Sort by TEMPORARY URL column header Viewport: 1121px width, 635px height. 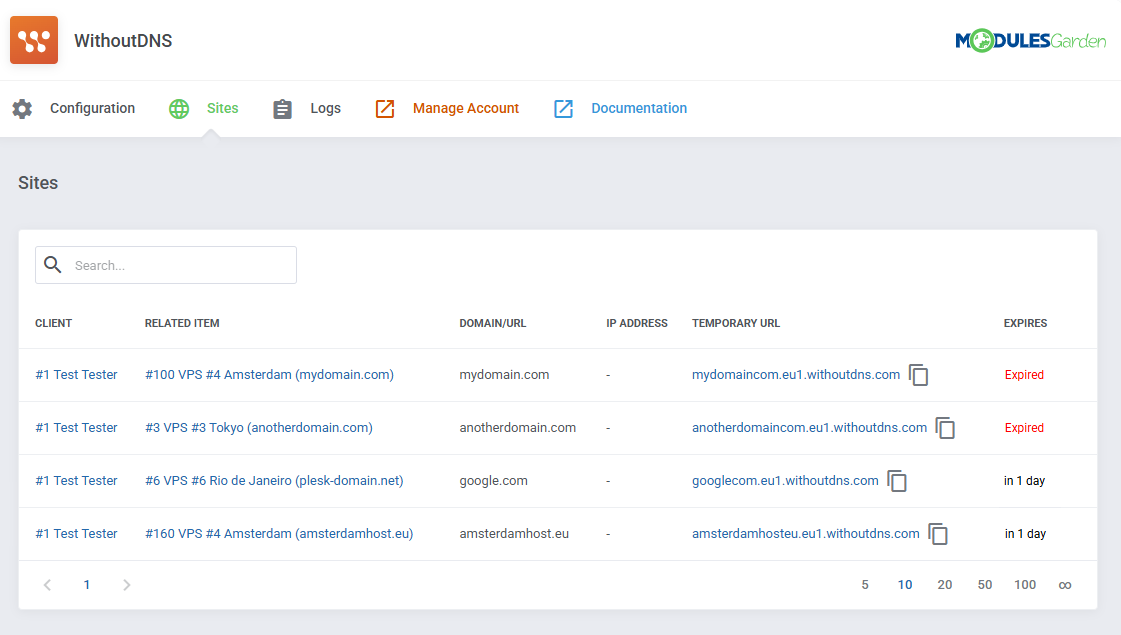coord(736,323)
